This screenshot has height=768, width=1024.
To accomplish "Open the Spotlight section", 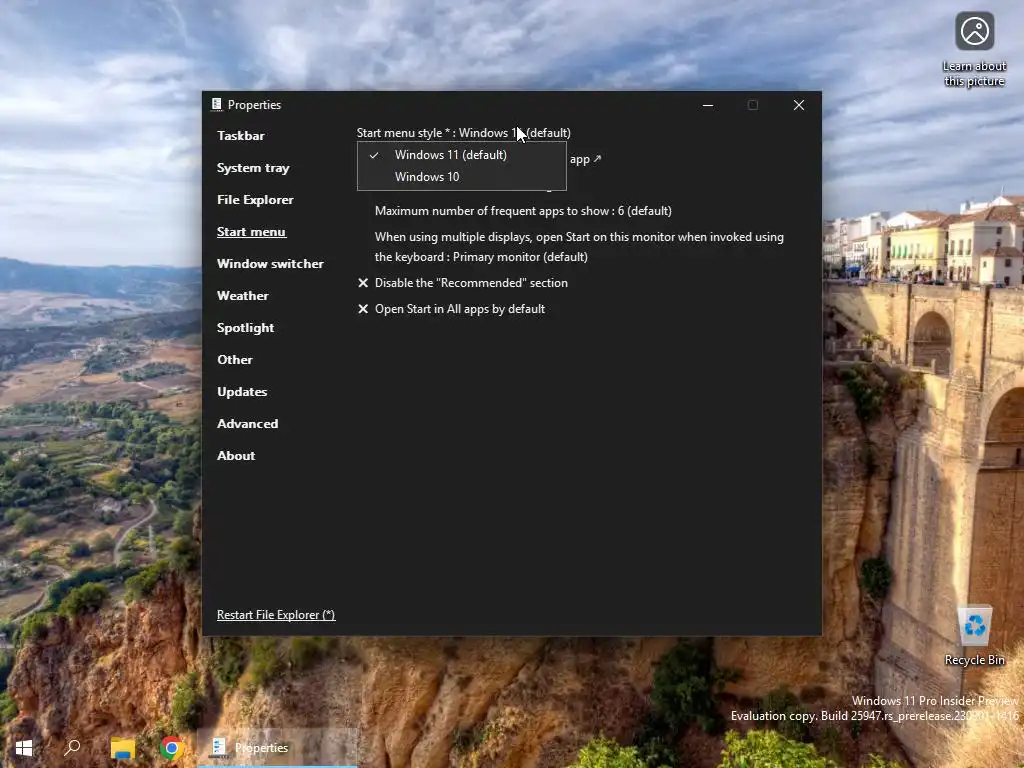I will coord(246,328).
